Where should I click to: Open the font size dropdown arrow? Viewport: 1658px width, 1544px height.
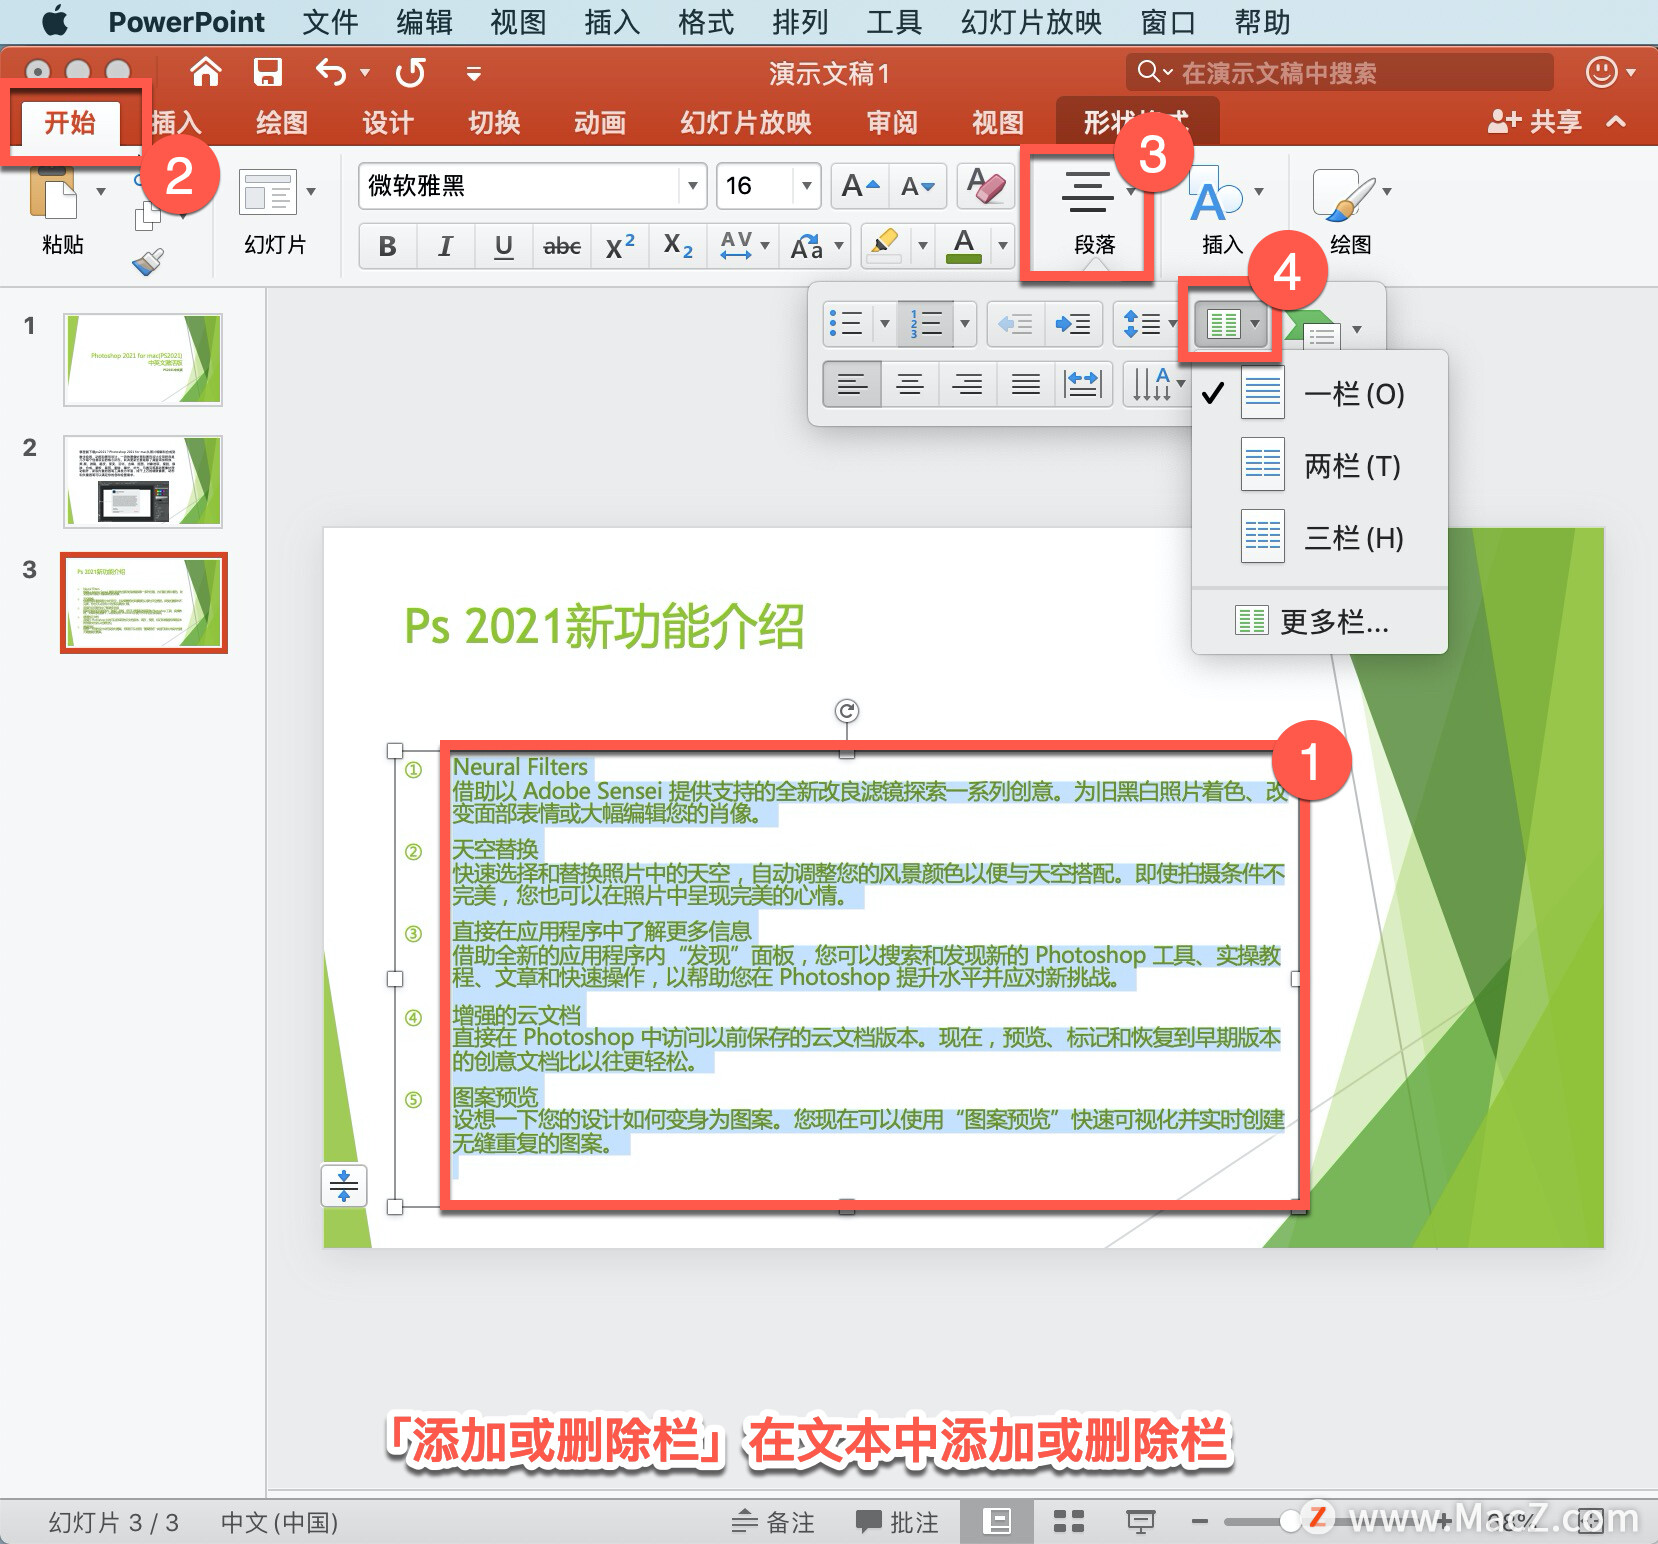tap(806, 186)
